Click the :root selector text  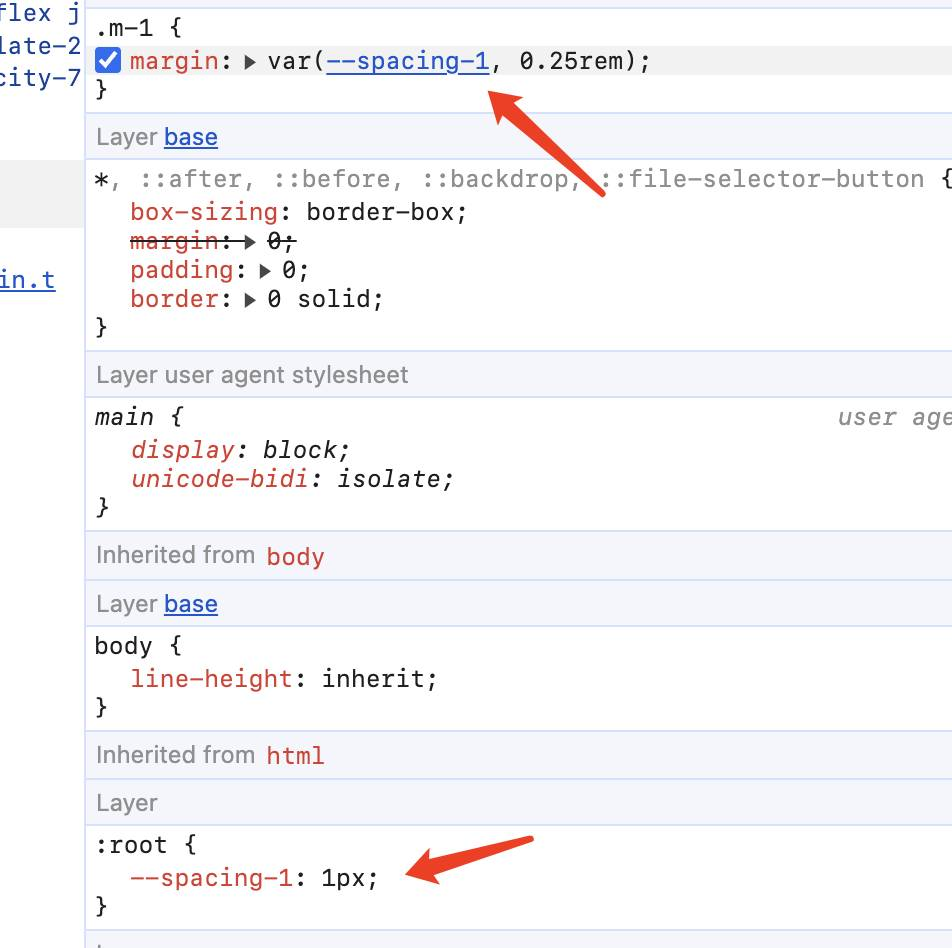coord(131,845)
